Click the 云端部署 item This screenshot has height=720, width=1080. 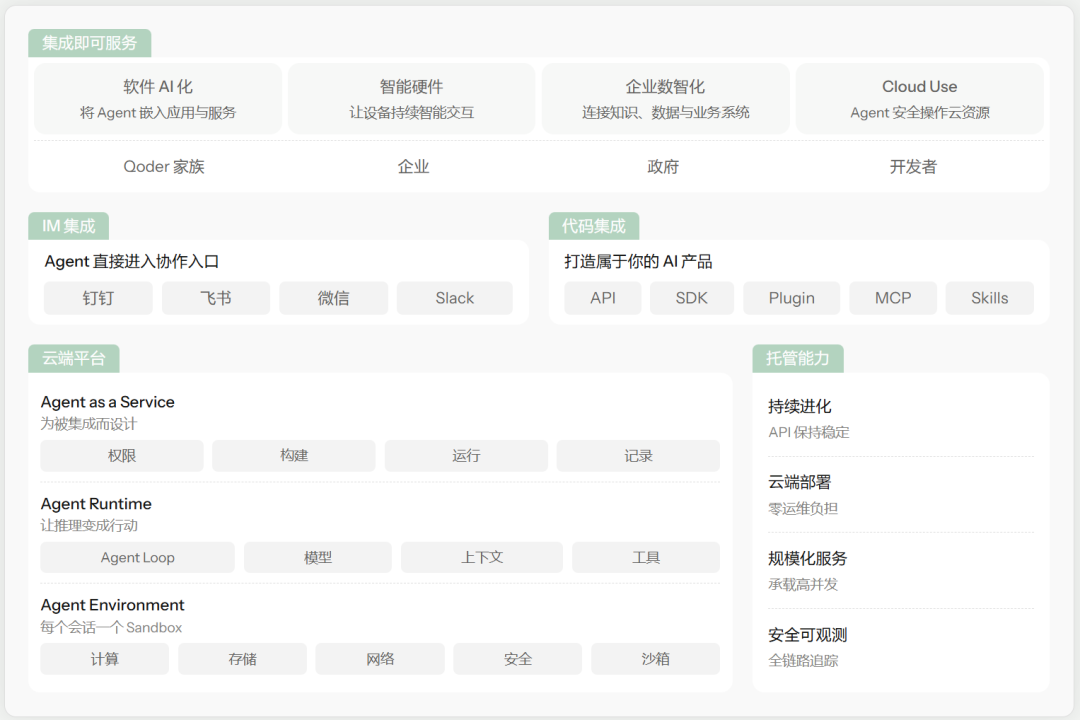[x=800, y=482]
